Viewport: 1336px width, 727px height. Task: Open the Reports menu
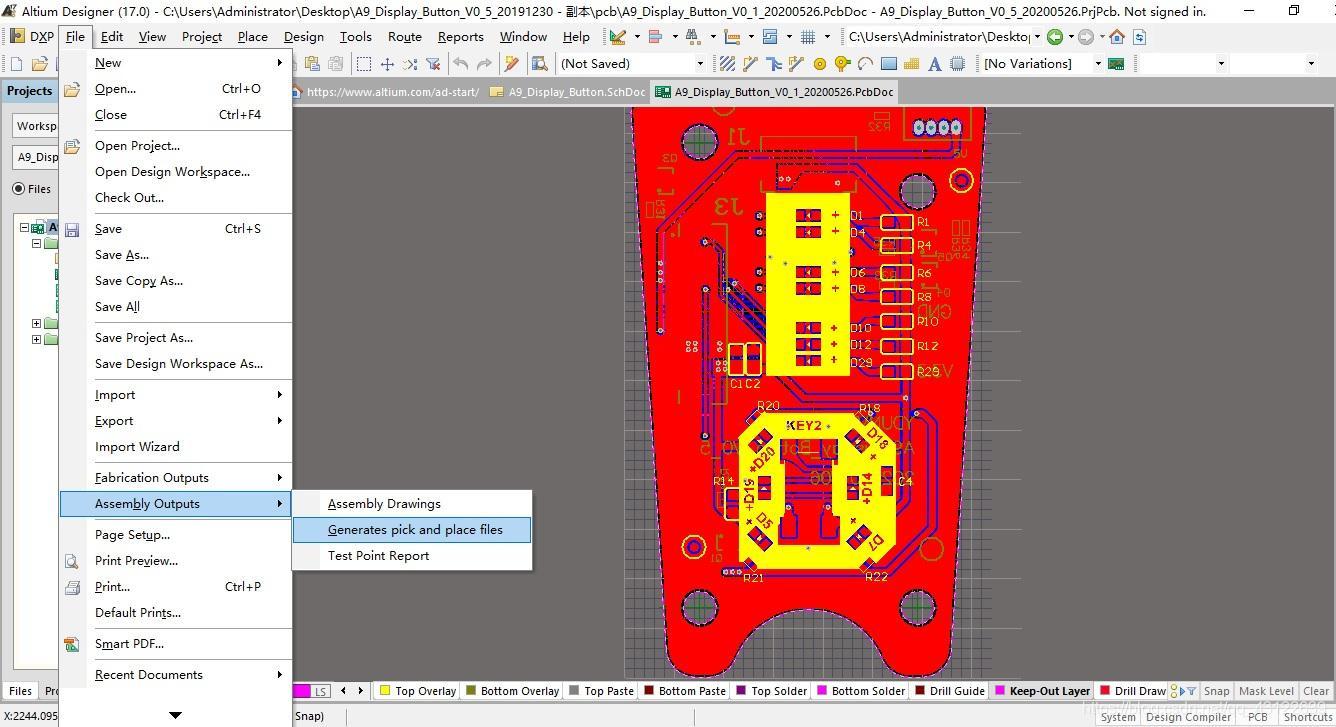pyautogui.click(x=460, y=37)
